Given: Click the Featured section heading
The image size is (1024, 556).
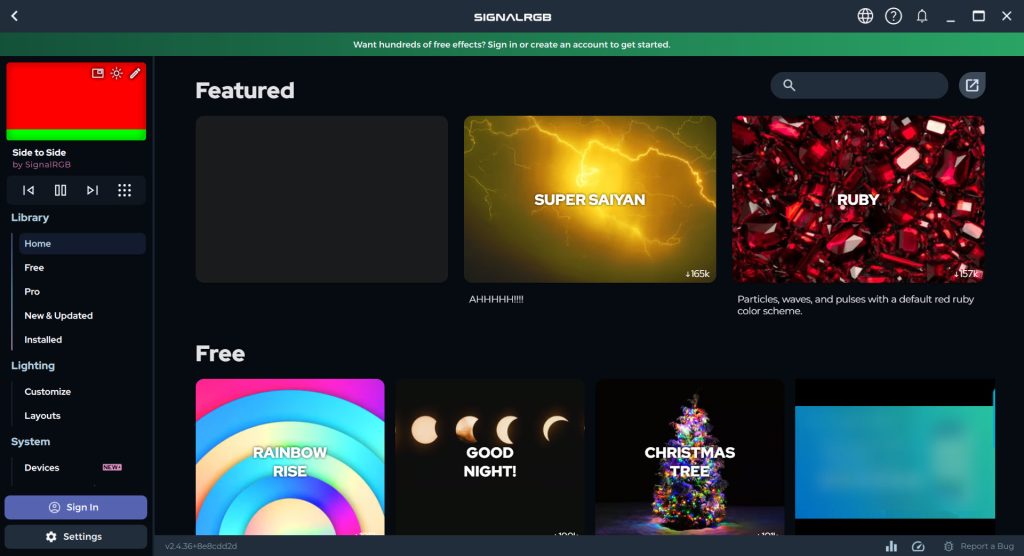Looking at the screenshot, I should click(245, 90).
